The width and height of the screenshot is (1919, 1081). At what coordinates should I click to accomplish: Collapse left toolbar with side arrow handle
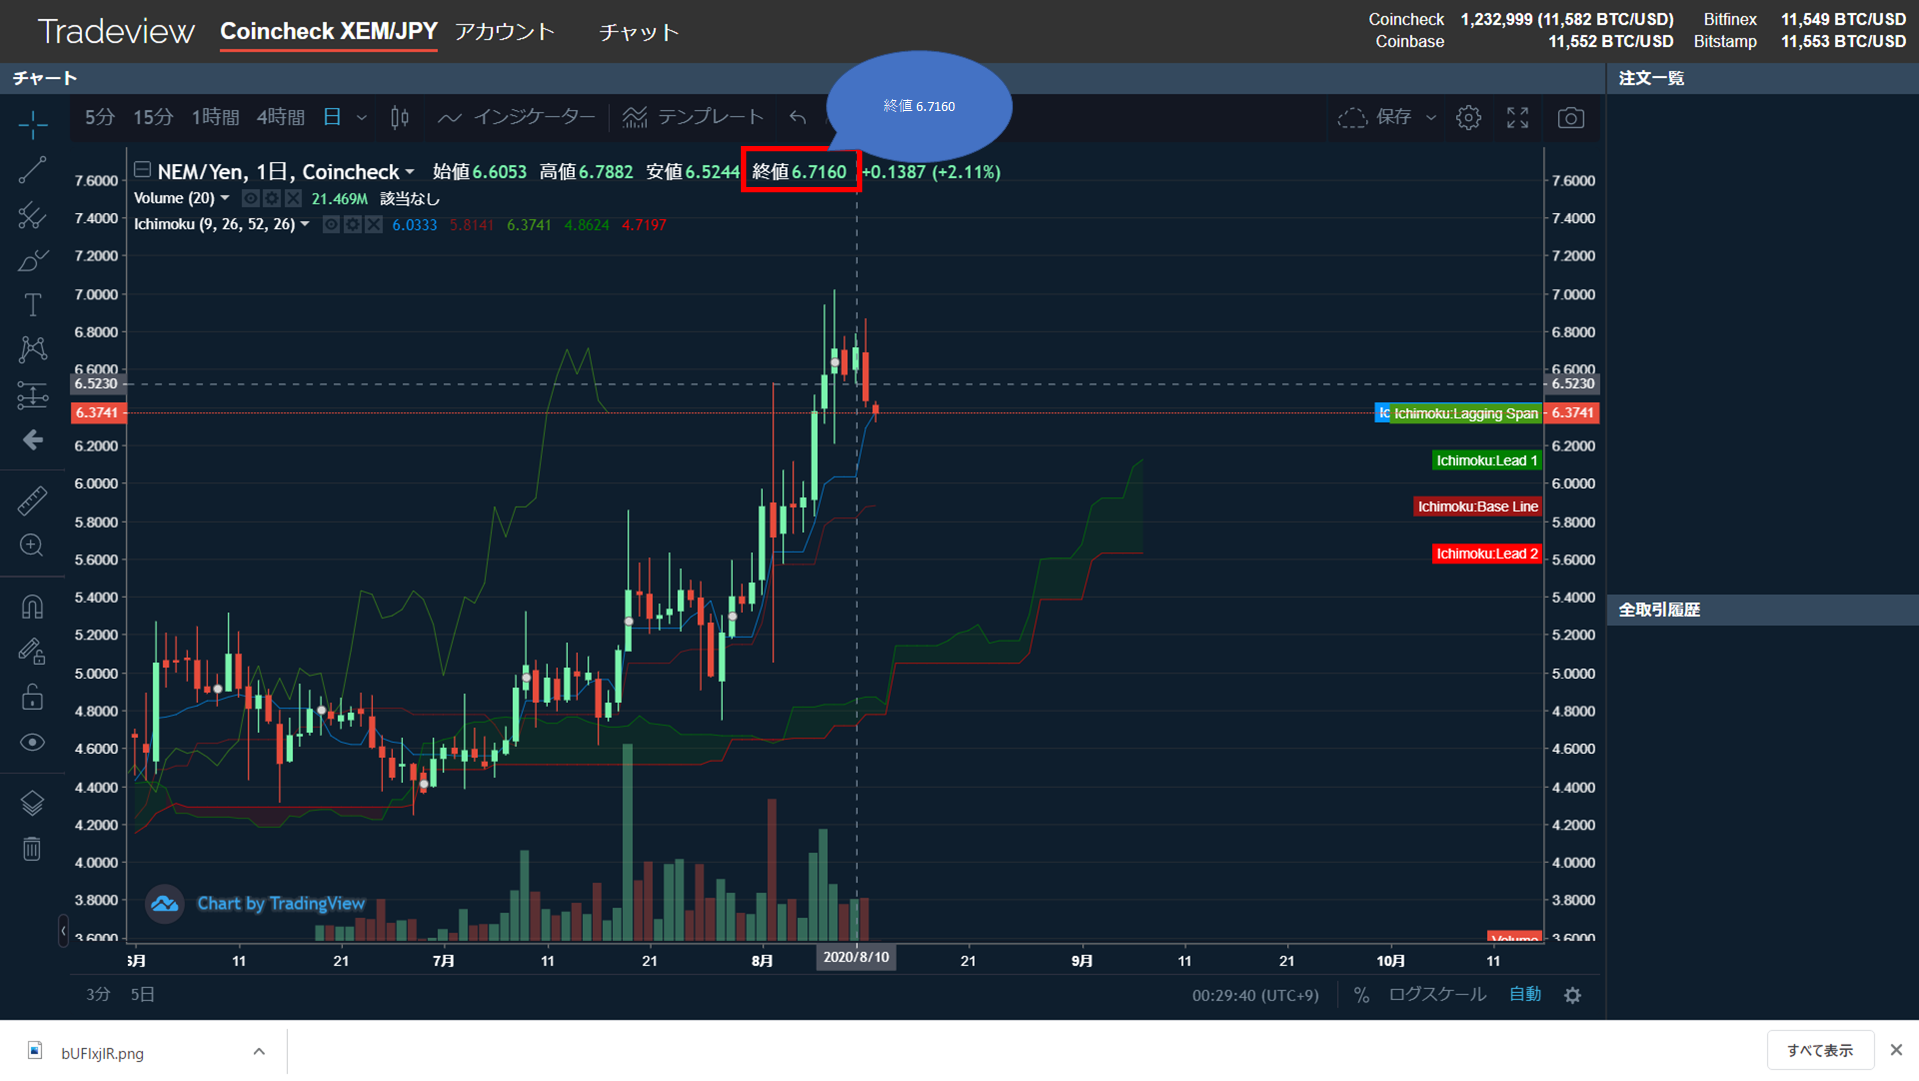click(x=63, y=931)
